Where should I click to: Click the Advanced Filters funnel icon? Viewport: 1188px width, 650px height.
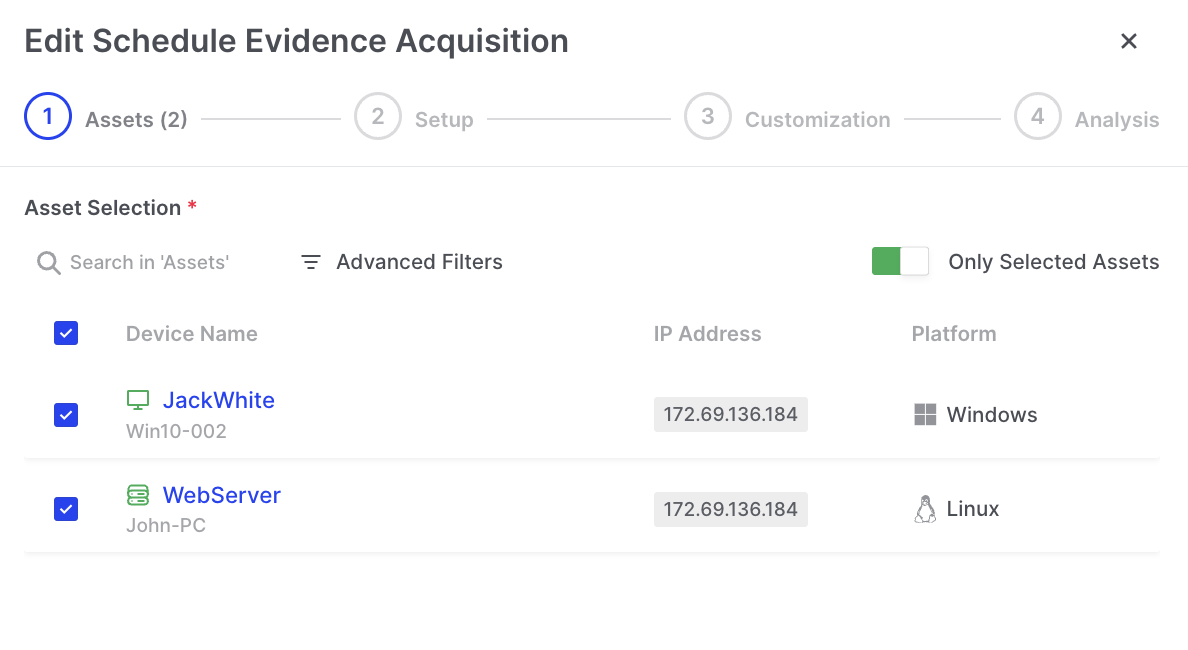click(311, 262)
